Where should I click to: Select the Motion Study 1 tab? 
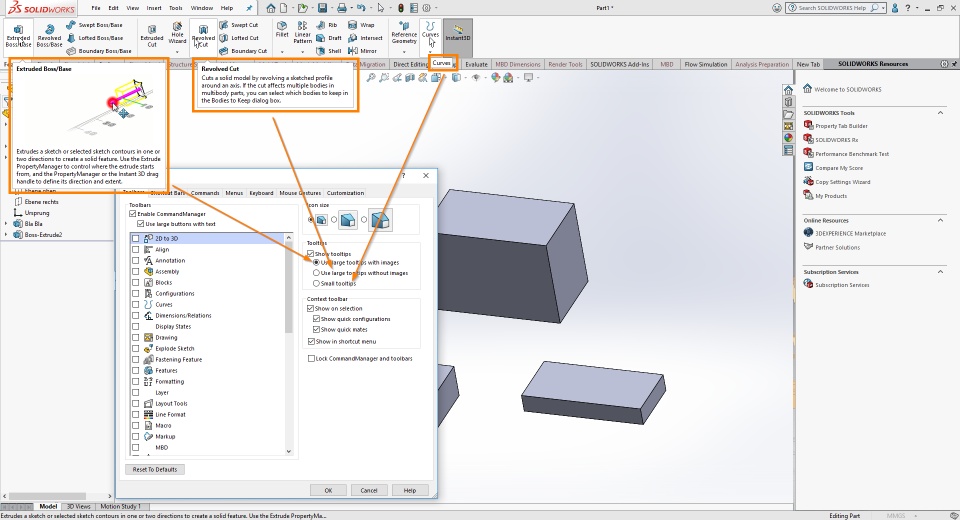tap(120, 507)
